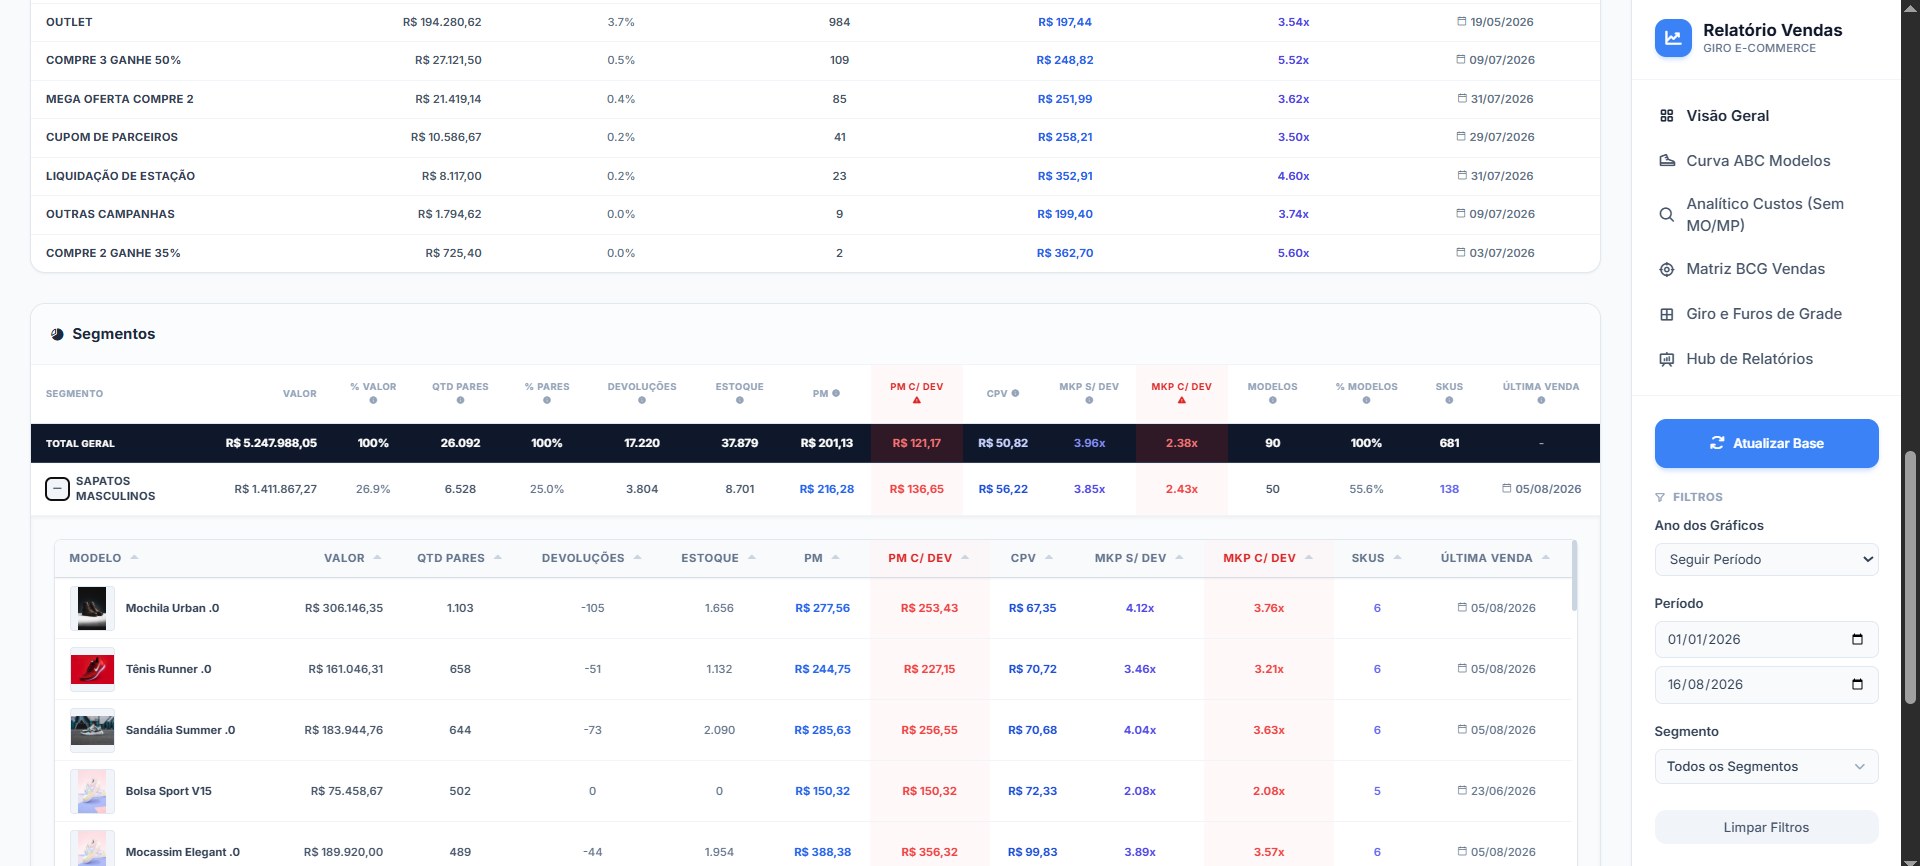Viewport: 1920px width, 866px height.
Task: Click the Relatório Vendas logo icon
Action: (1673, 38)
